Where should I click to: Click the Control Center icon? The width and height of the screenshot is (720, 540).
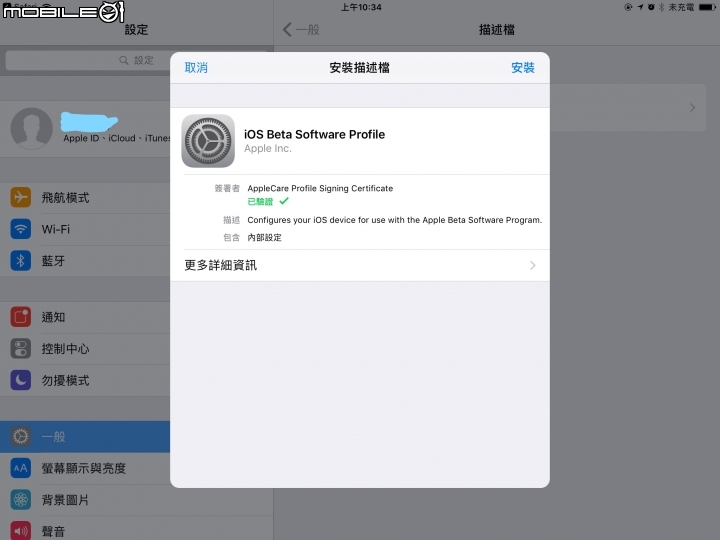tap(21, 349)
